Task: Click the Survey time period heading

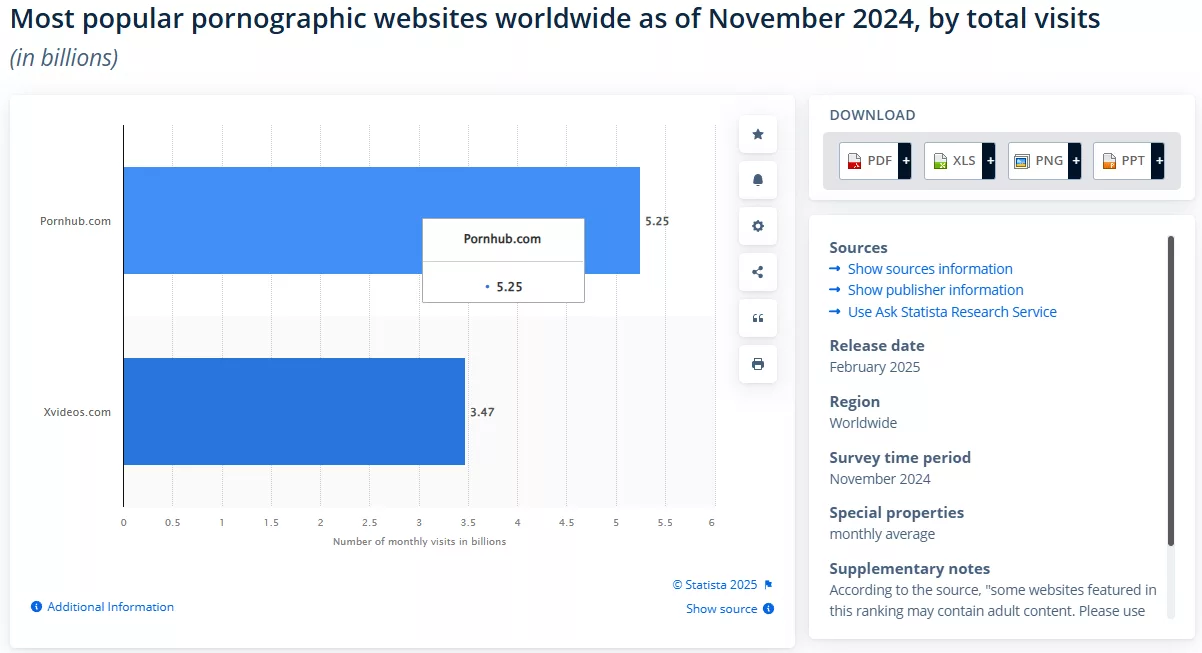Action: [900, 458]
